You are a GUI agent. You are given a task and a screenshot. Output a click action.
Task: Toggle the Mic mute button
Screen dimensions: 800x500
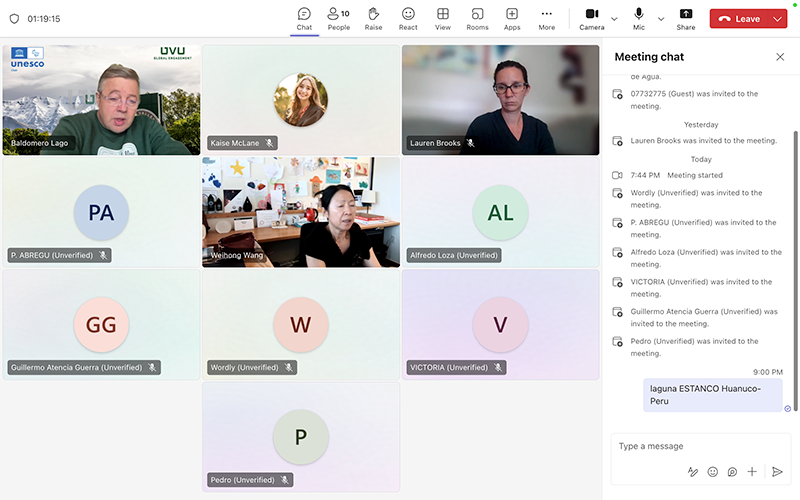point(639,18)
